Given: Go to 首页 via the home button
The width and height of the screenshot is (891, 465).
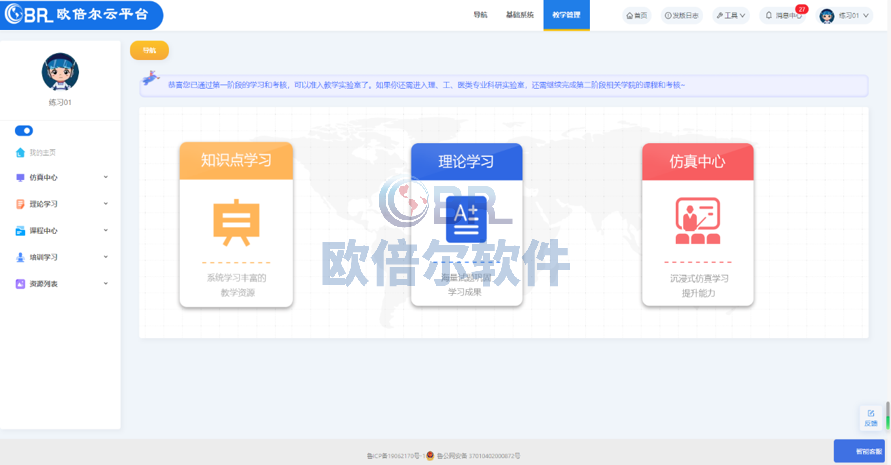Looking at the screenshot, I should click(636, 15).
